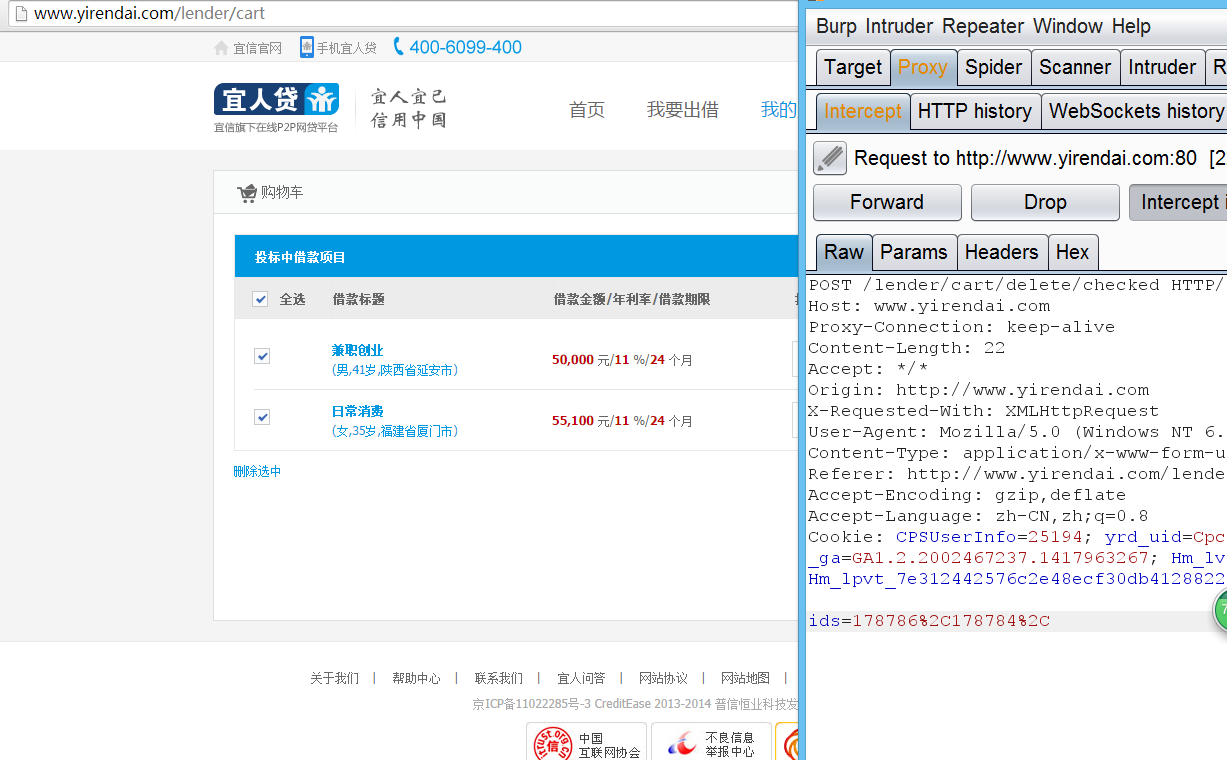Click the mobile phone icon beside 手机宜人贷

[307, 47]
